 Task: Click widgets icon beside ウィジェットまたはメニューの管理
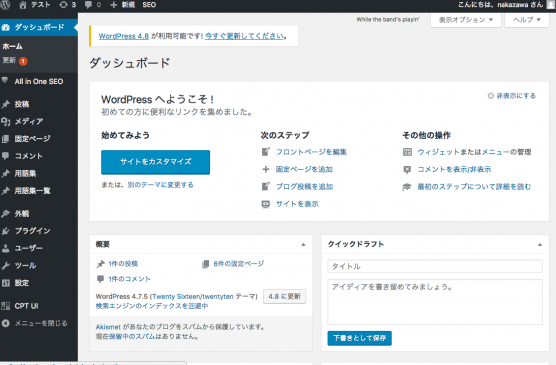coord(407,152)
